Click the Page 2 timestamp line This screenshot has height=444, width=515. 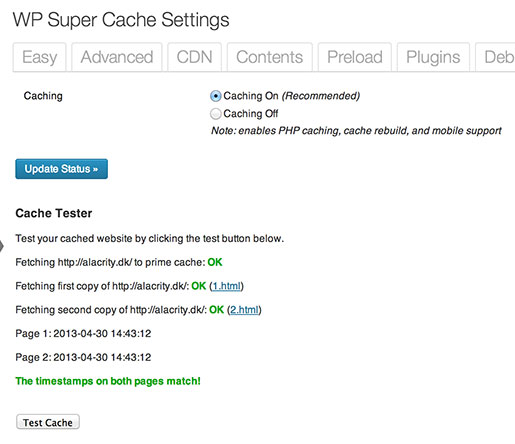83,357
